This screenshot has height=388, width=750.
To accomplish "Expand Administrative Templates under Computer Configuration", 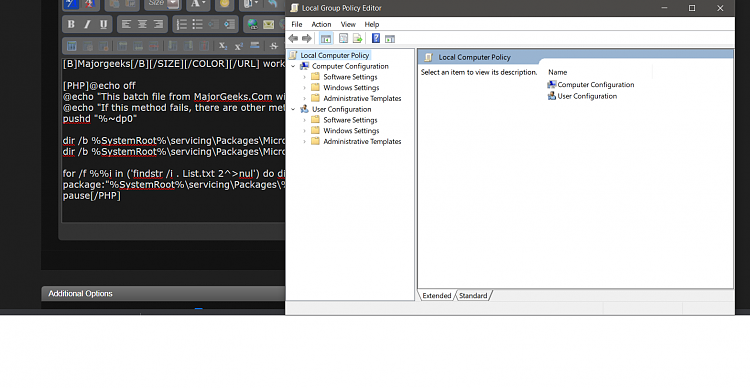I will (305, 98).
